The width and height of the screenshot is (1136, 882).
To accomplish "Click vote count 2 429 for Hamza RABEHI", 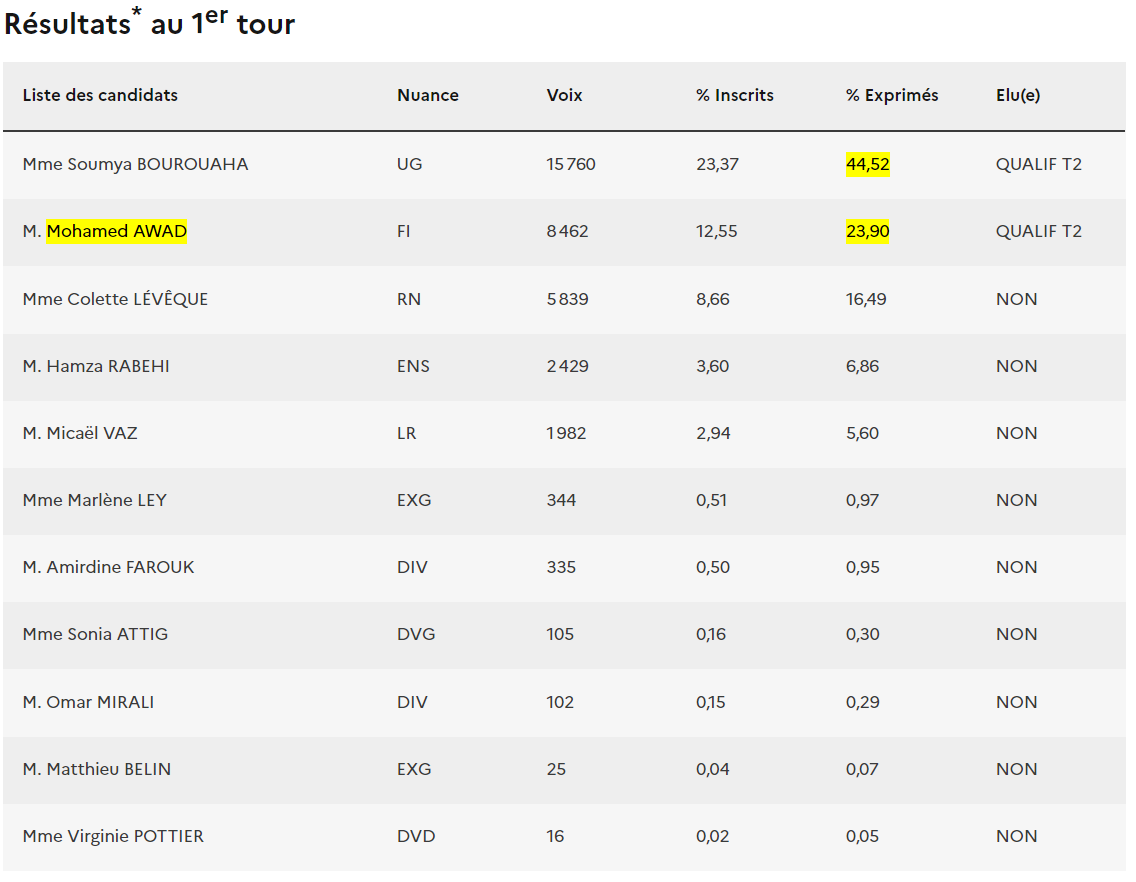I will 567,366.
